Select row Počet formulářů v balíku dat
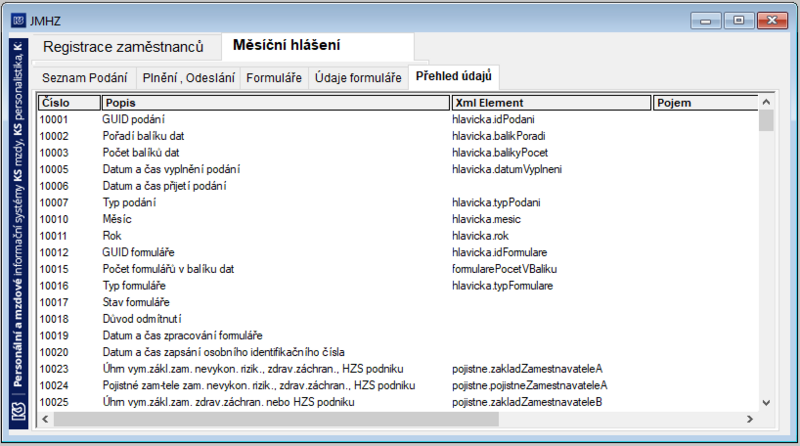 point(398,269)
